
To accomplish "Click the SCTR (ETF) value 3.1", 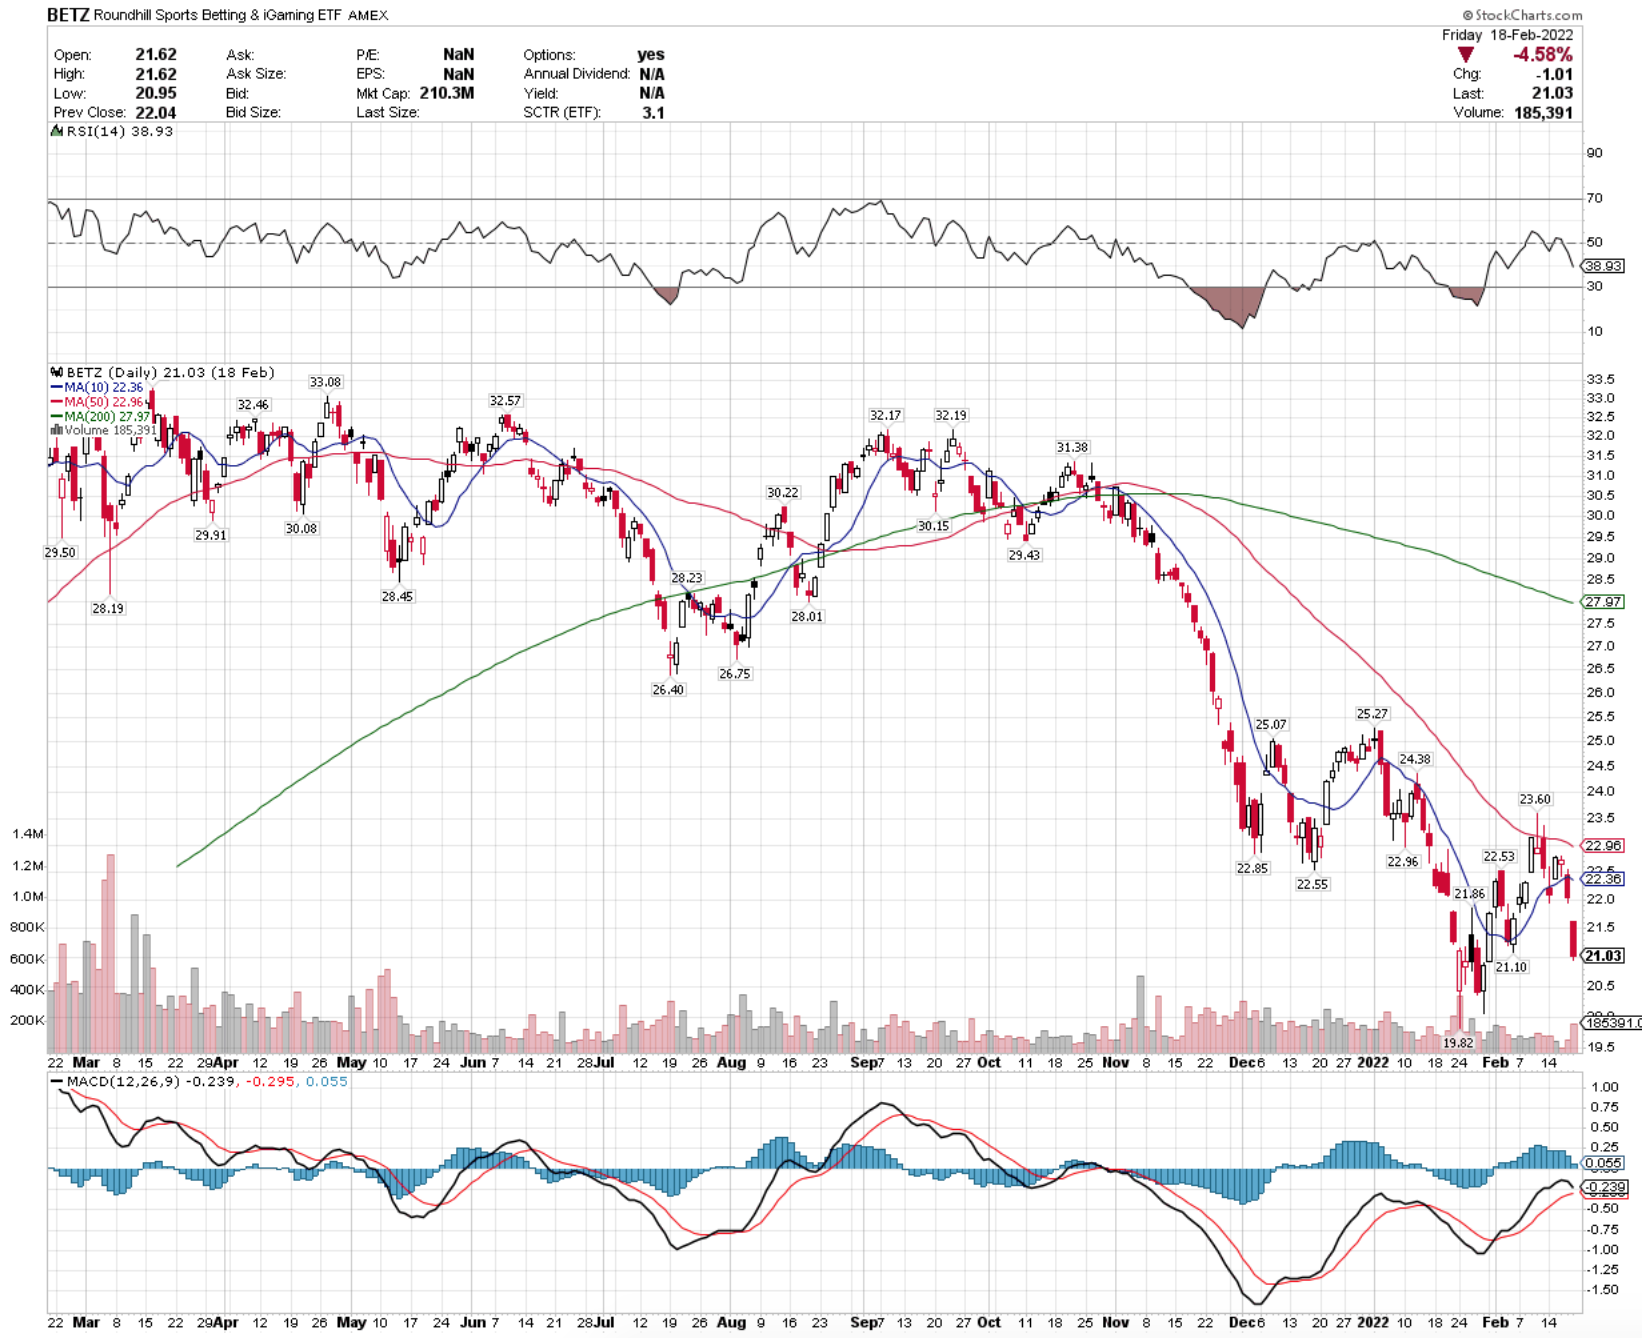I will [653, 112].
